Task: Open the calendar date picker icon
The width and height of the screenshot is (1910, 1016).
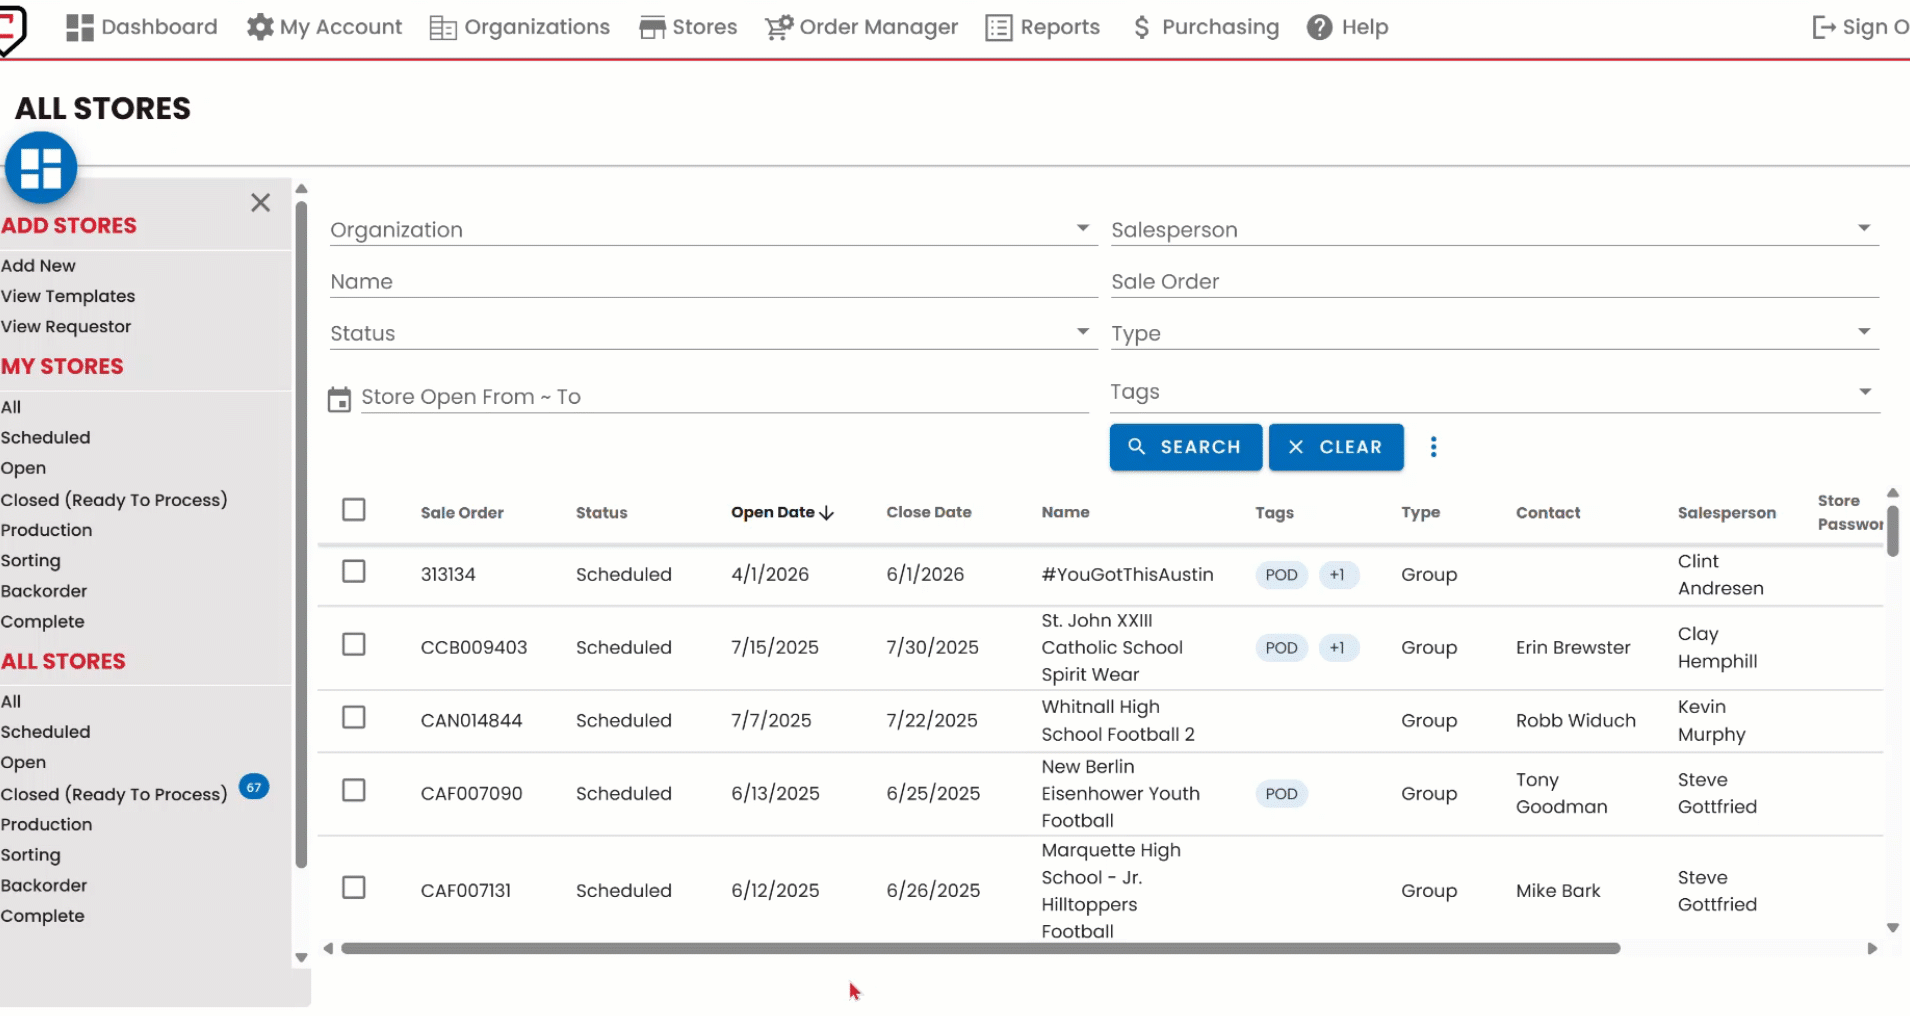Action: coord(340,400)
